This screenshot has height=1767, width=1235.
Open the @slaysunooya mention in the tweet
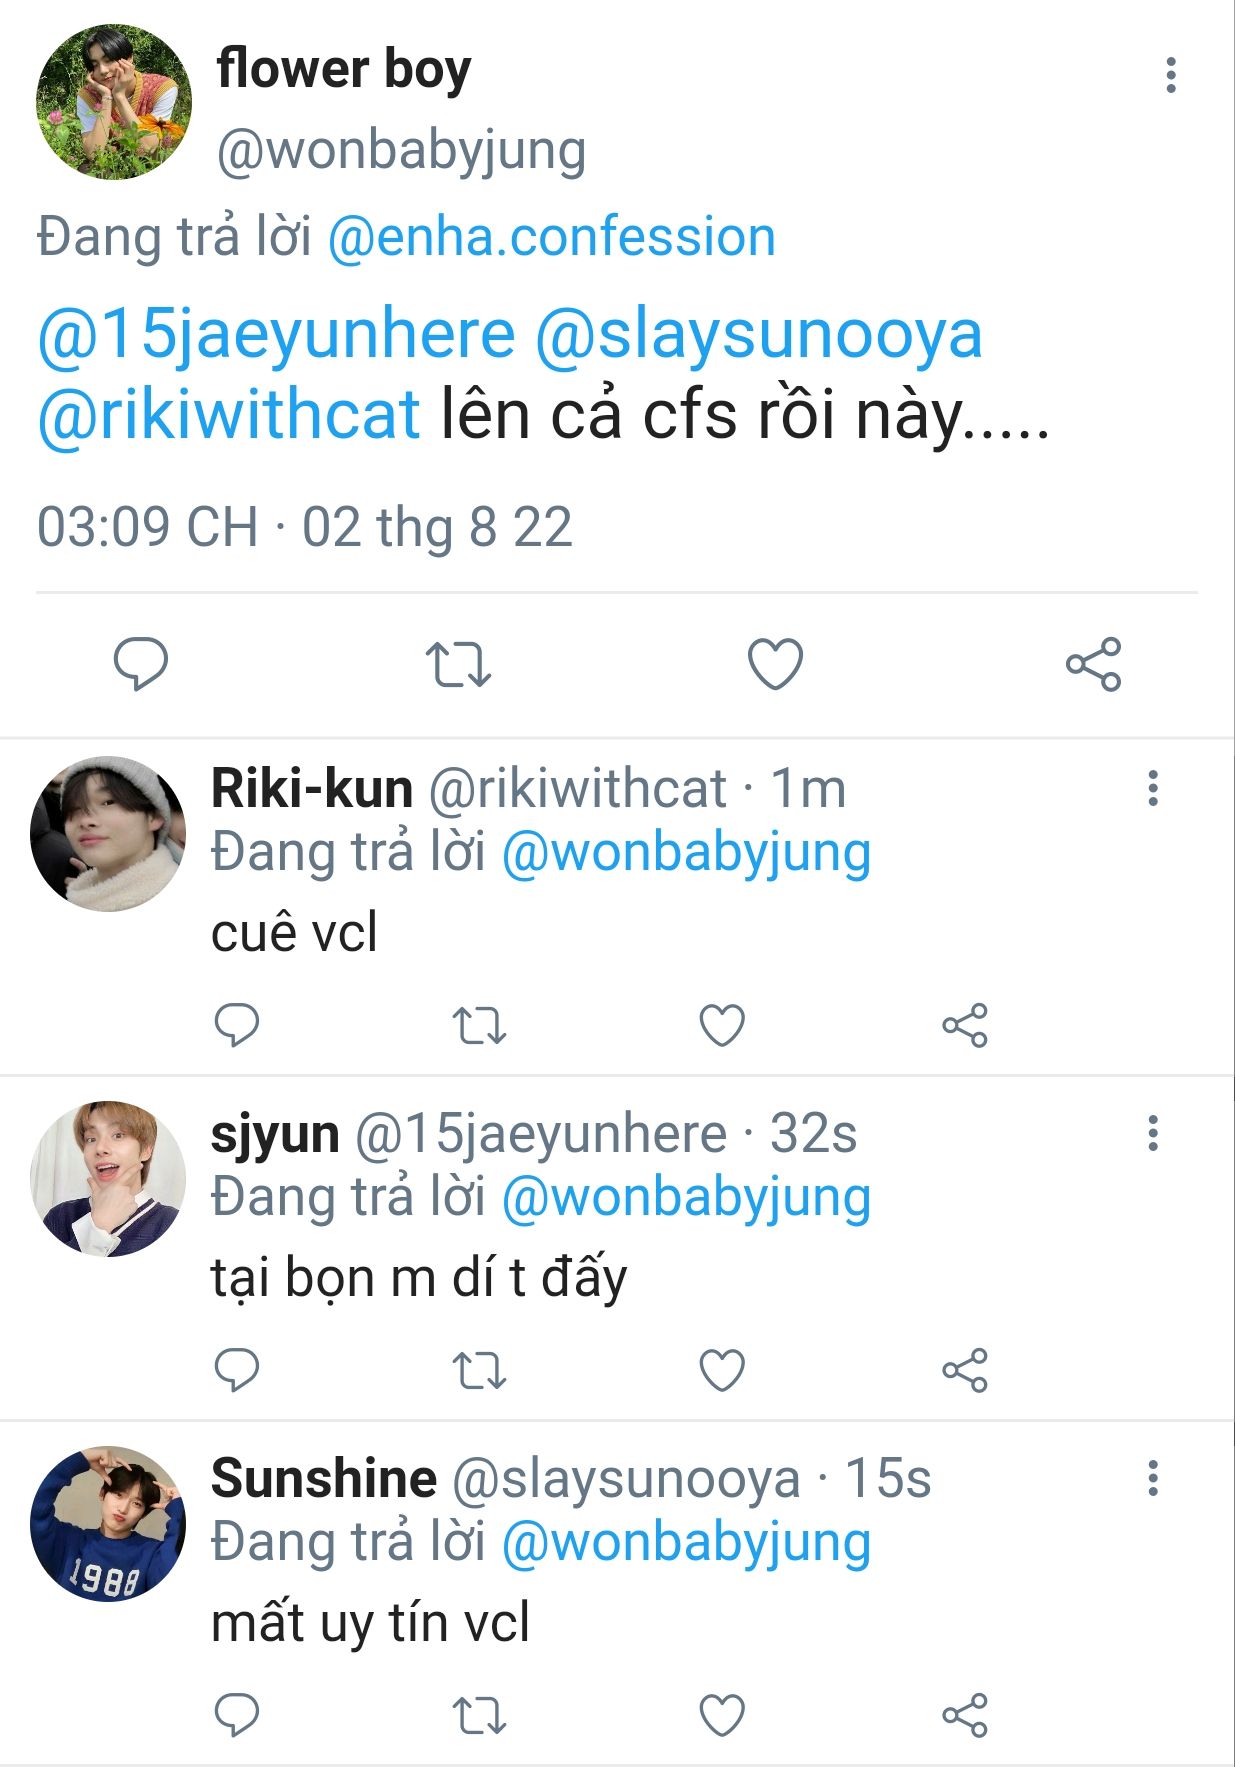[758, 334]
